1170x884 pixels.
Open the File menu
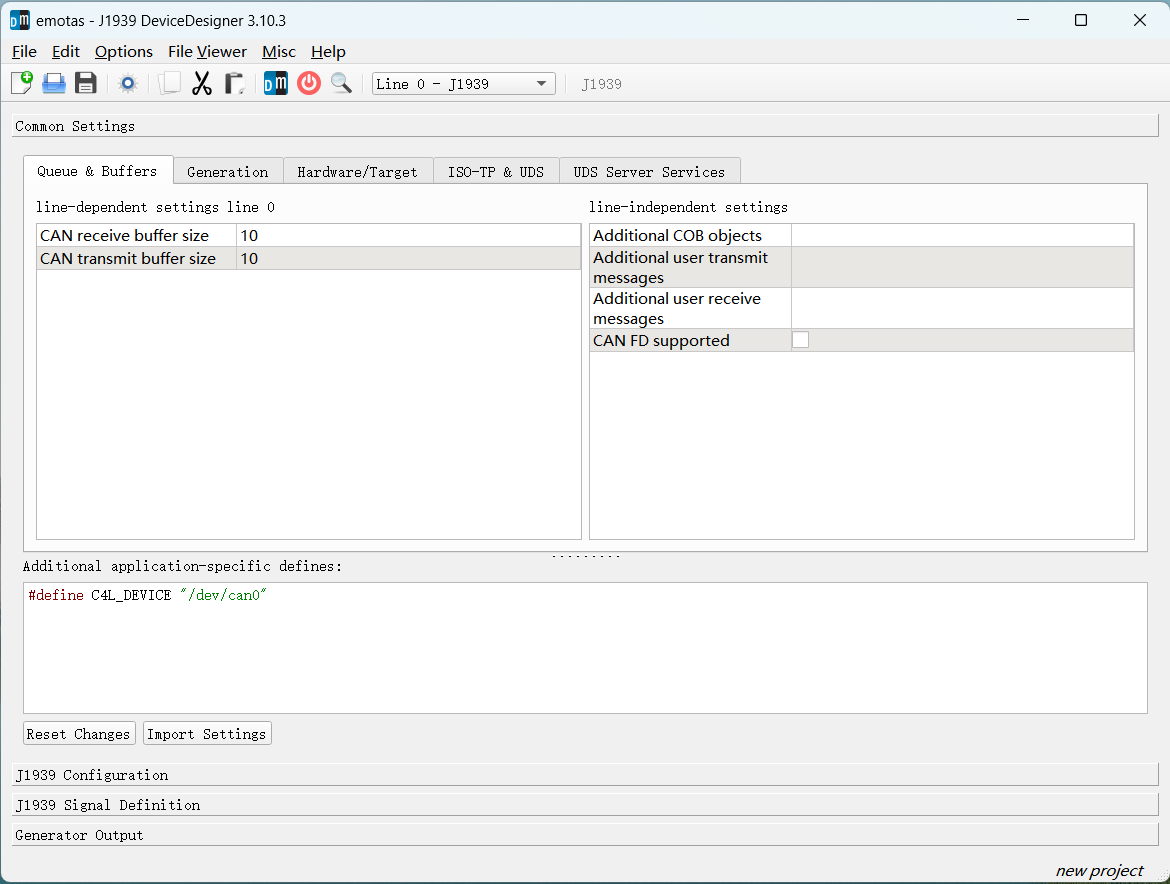(25, 51)
